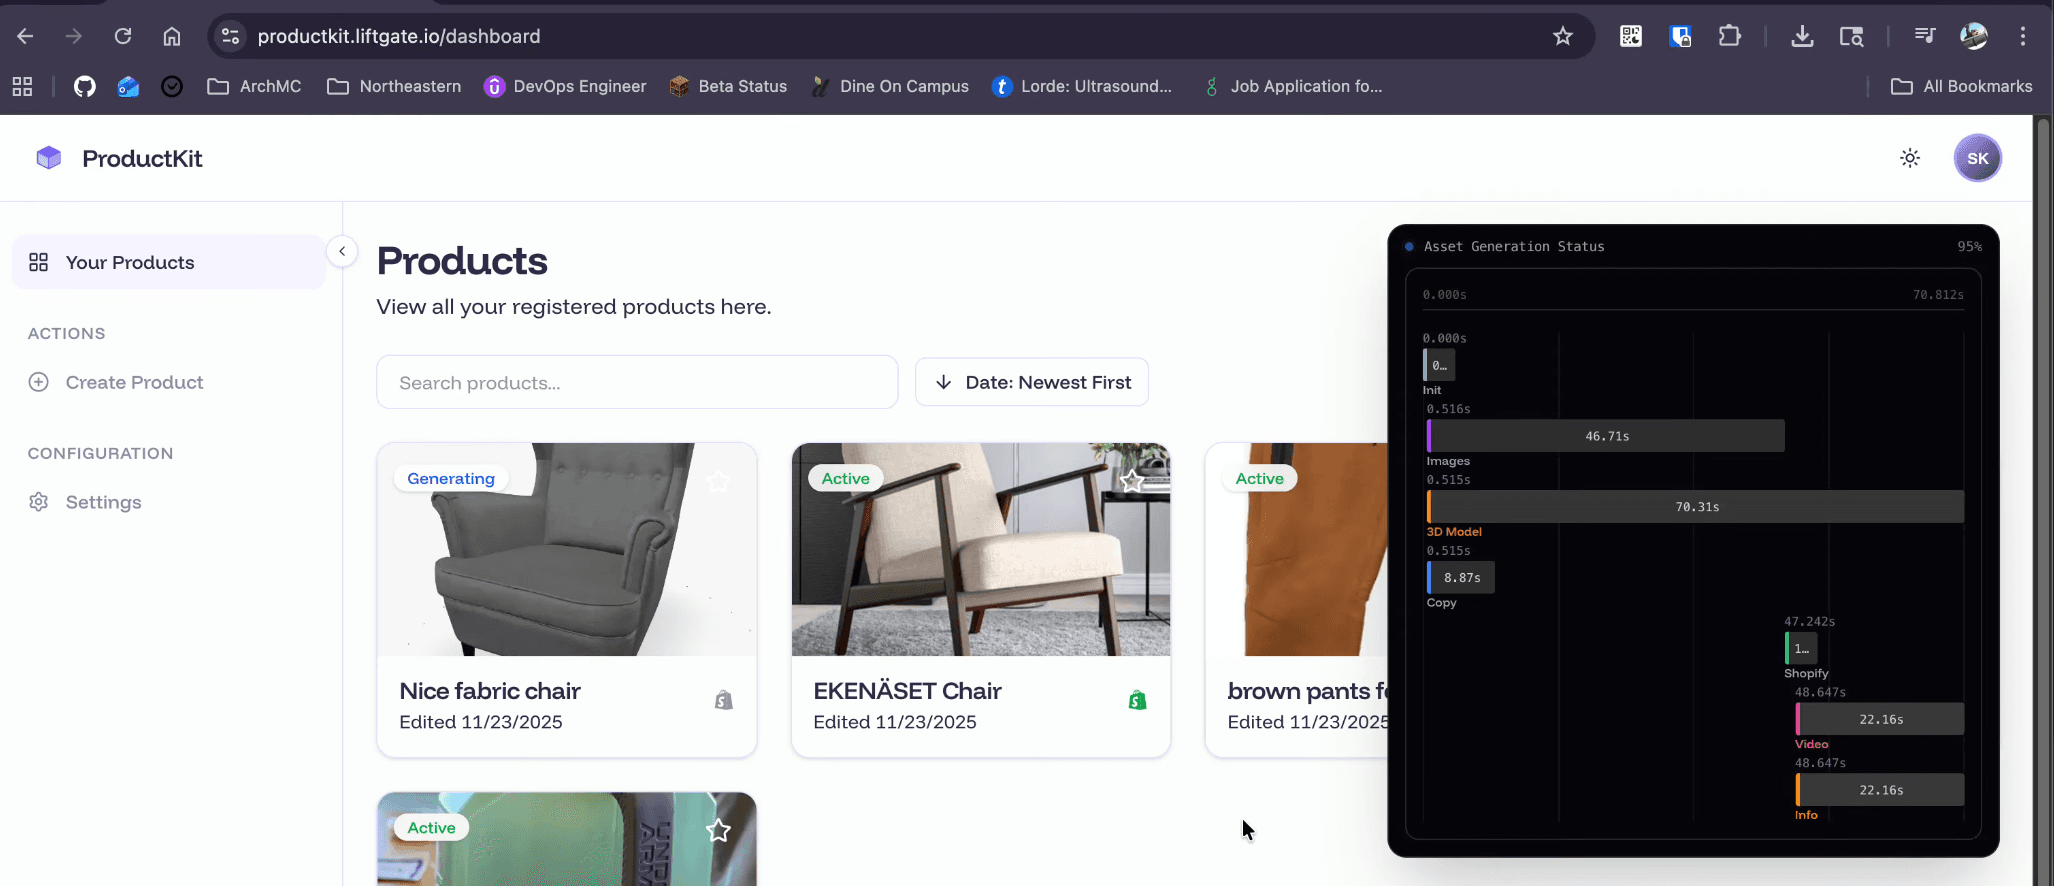Click the page vertical scrollbar
This screenshot has height=886, width=2054.
[x=2044, y=500]
